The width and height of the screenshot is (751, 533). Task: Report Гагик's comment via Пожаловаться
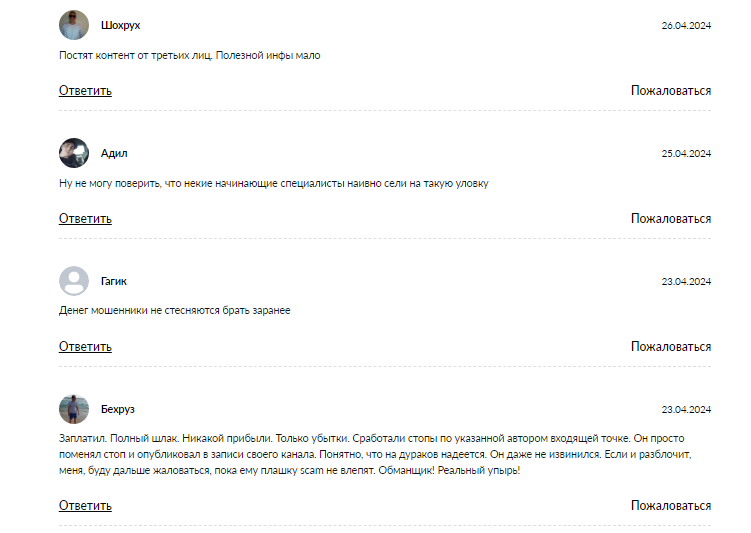click(670, 347)
